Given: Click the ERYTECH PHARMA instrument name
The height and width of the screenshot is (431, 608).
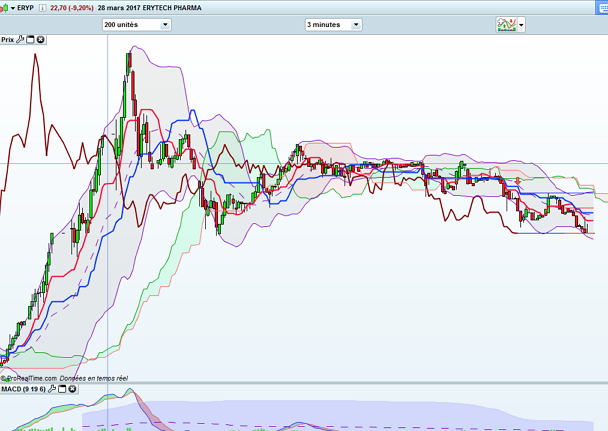Looking at the screenshot, I should click(x=172, y=8).
